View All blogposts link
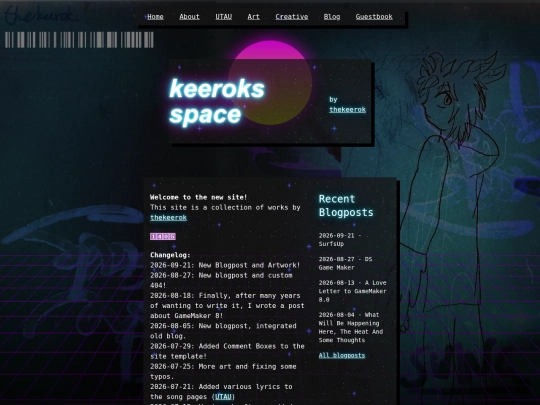Screen dimensions: 540x405 click(342, 355)
